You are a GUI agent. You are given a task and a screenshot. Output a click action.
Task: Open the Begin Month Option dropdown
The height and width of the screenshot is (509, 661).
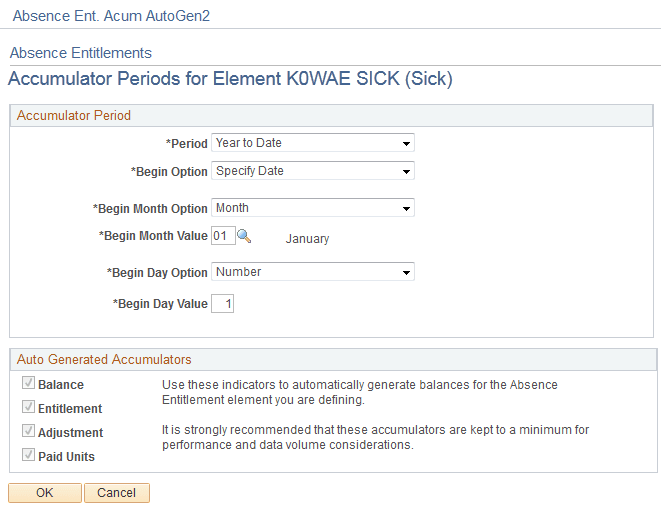313,208
